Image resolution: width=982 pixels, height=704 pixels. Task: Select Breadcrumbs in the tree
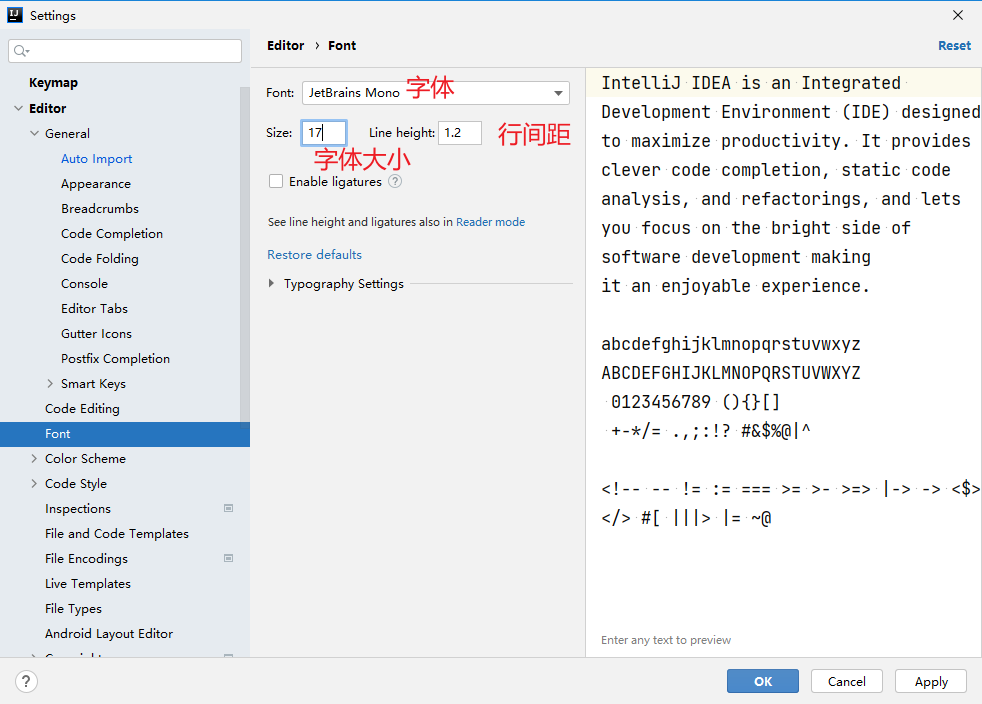coord(100,209)
